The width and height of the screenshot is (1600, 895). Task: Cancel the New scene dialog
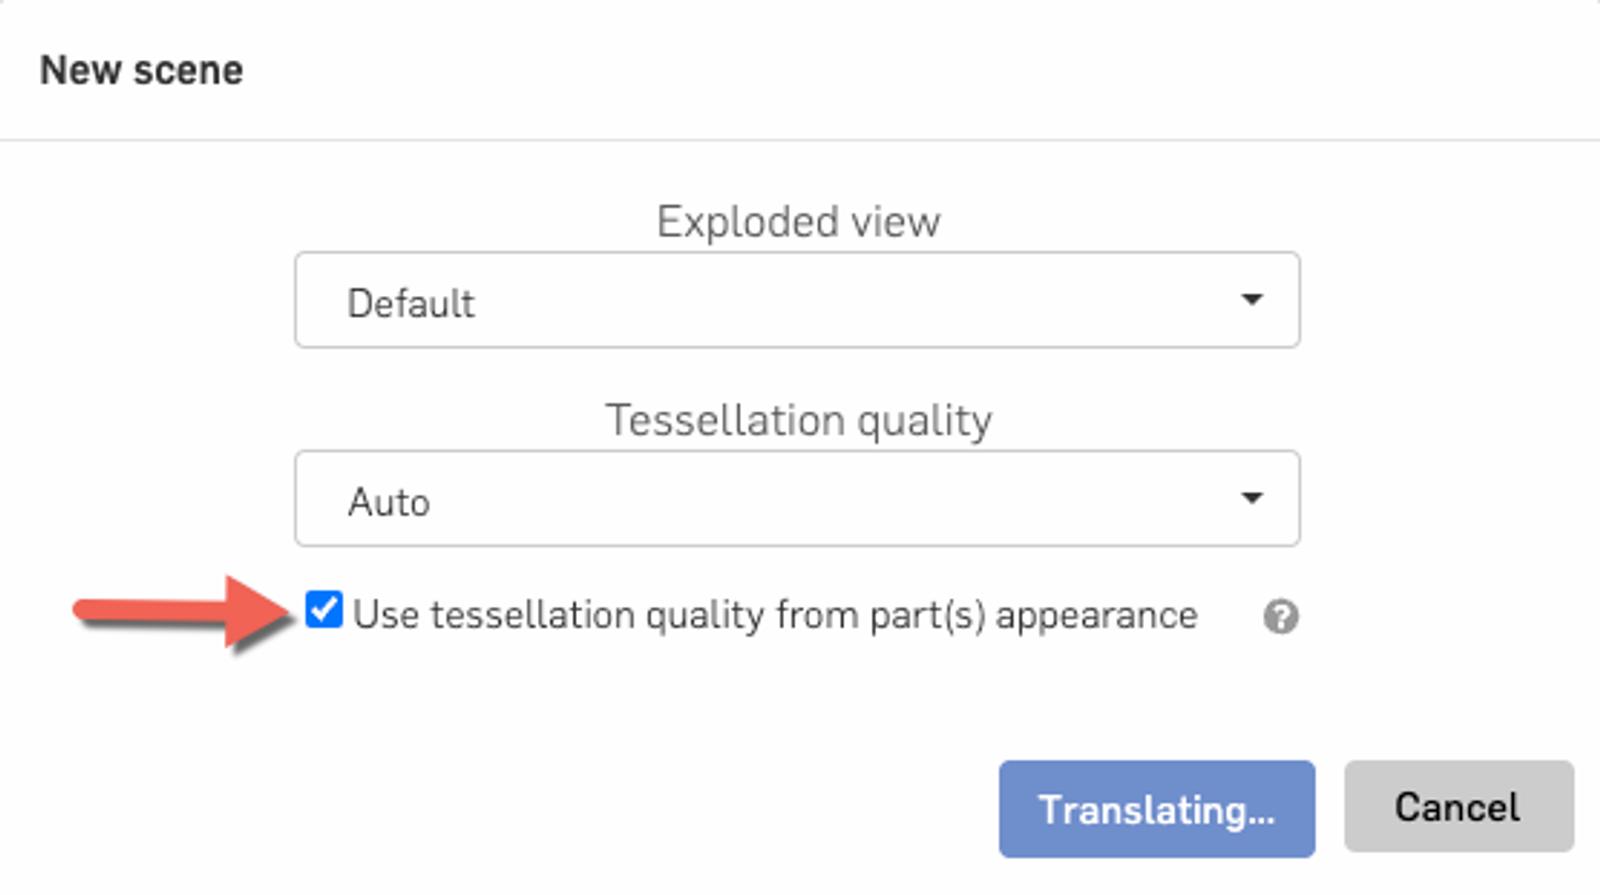point(1458,807)
